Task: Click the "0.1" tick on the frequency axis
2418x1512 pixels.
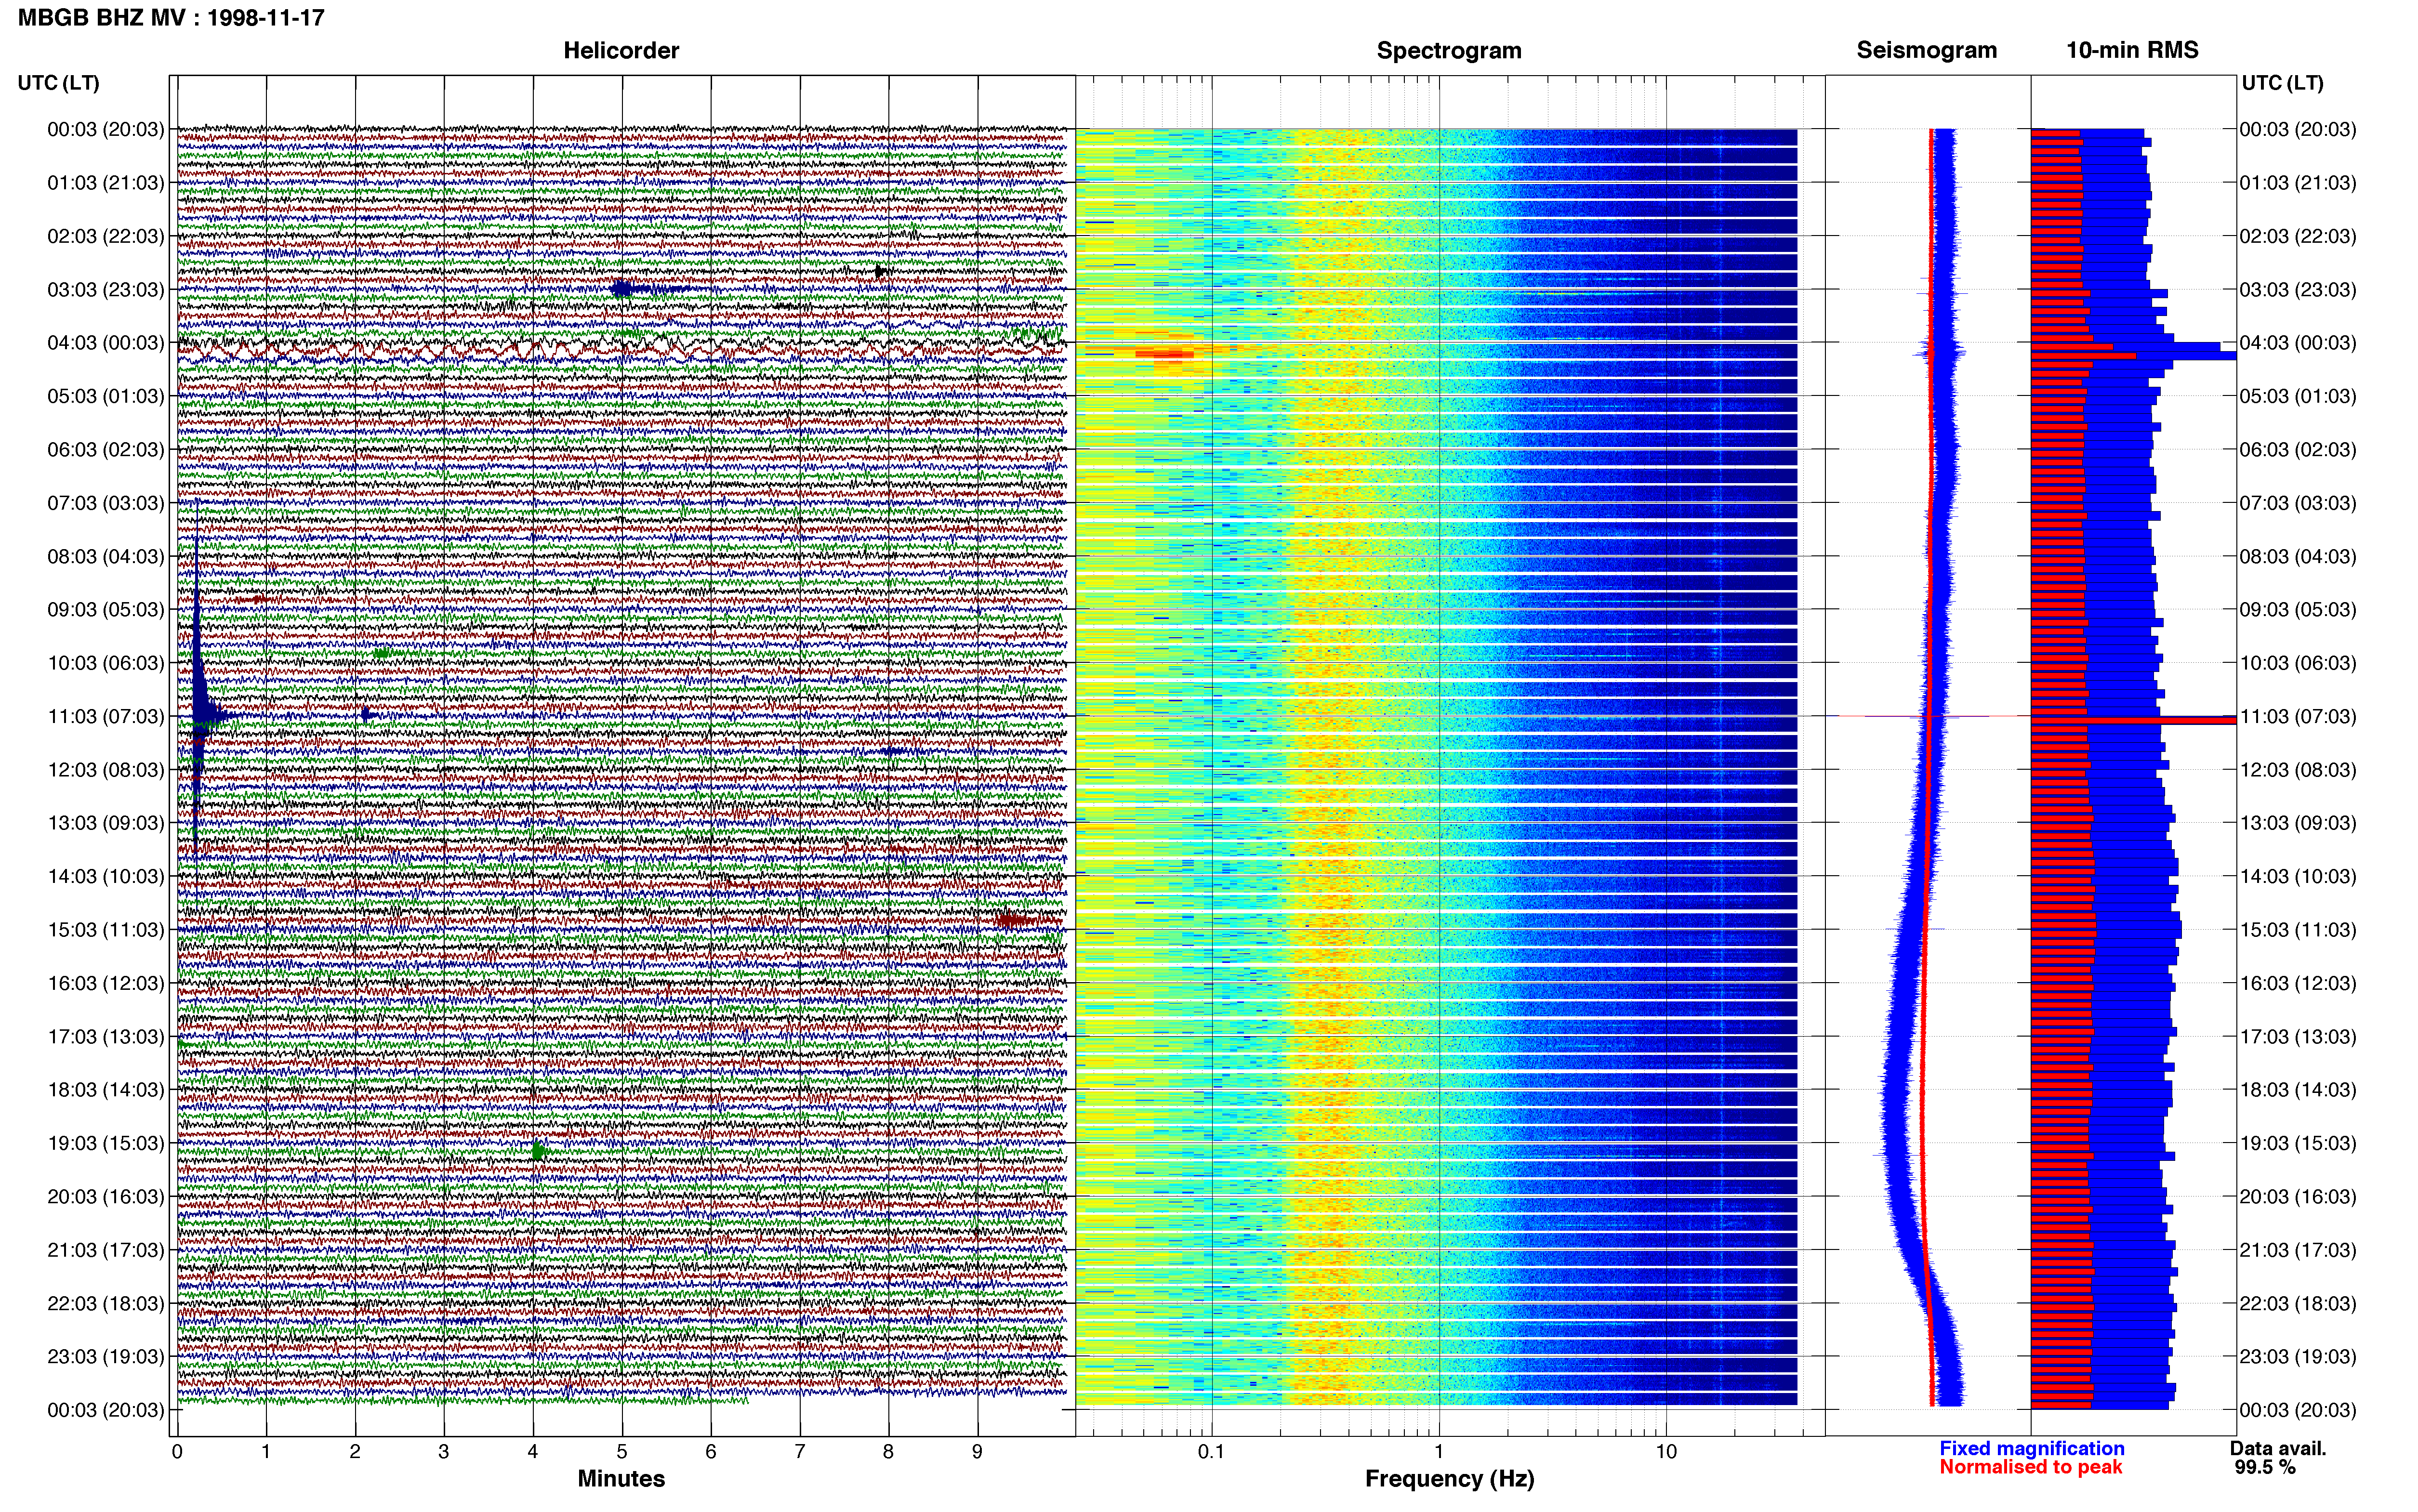Action: [1211, 1452]
